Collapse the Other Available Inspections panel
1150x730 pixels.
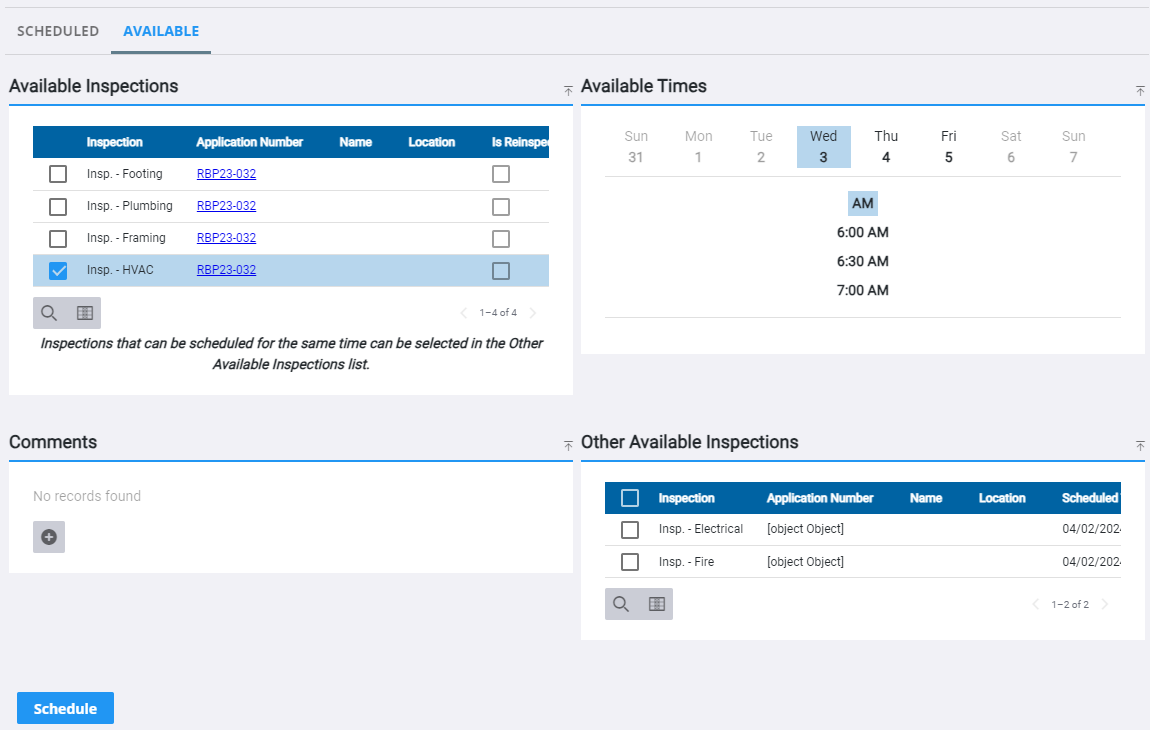[1139, 446]
